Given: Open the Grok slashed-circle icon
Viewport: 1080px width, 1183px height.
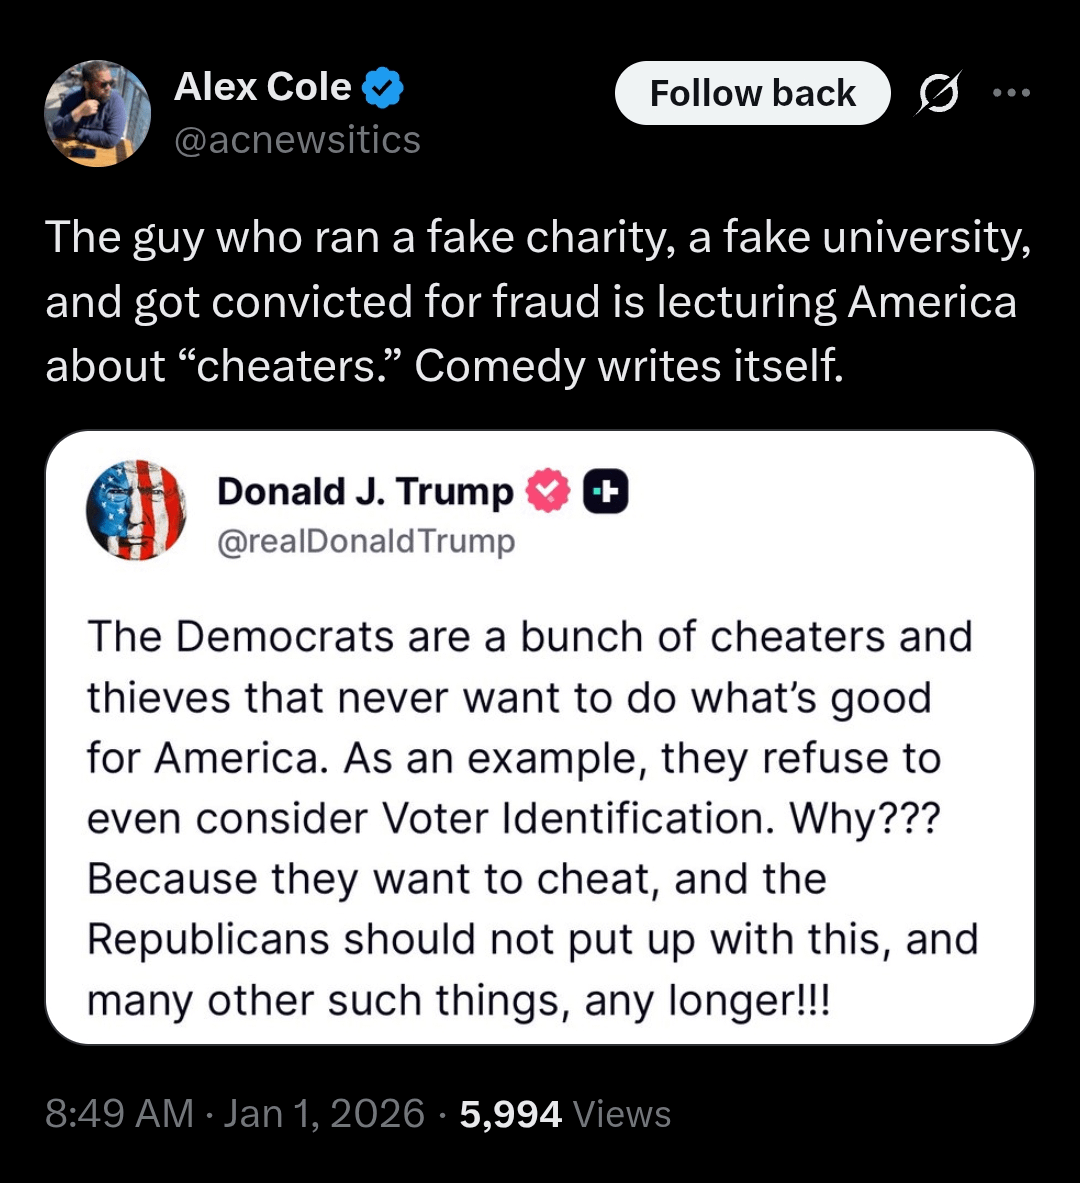Looking at the screenshot, I should coord(939,93).
